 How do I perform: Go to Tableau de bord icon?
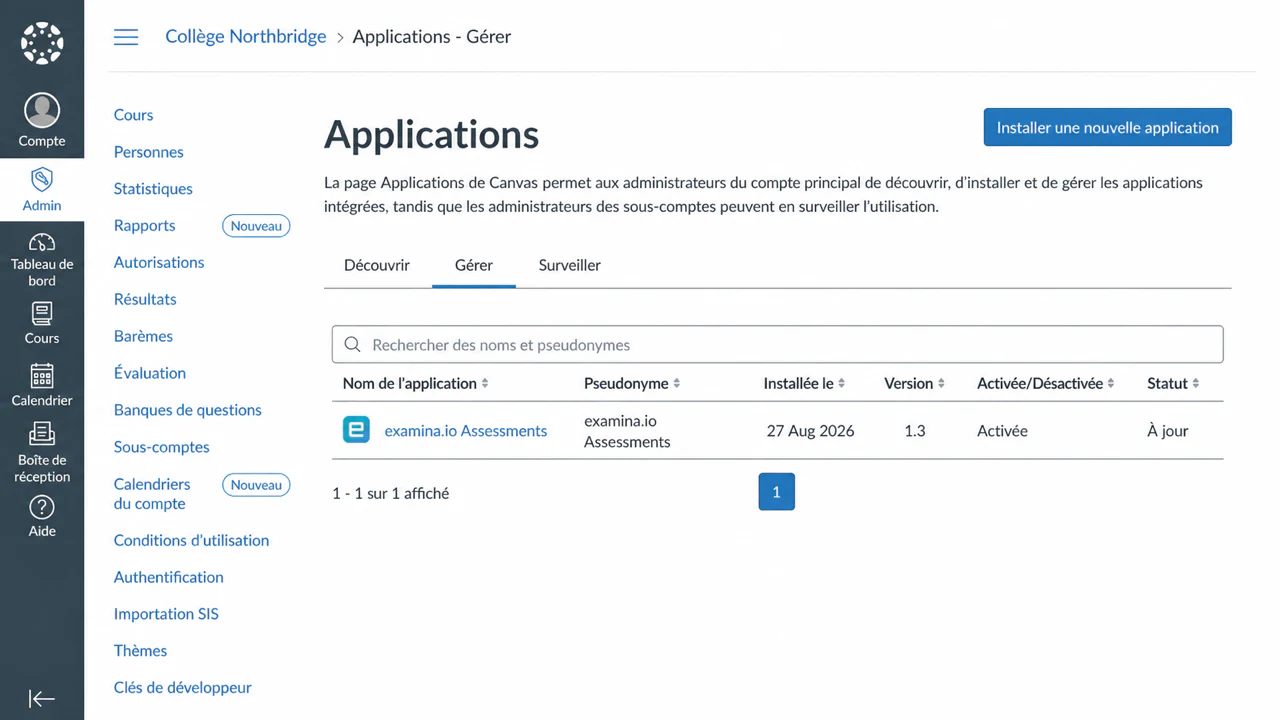tap(42, 242)
